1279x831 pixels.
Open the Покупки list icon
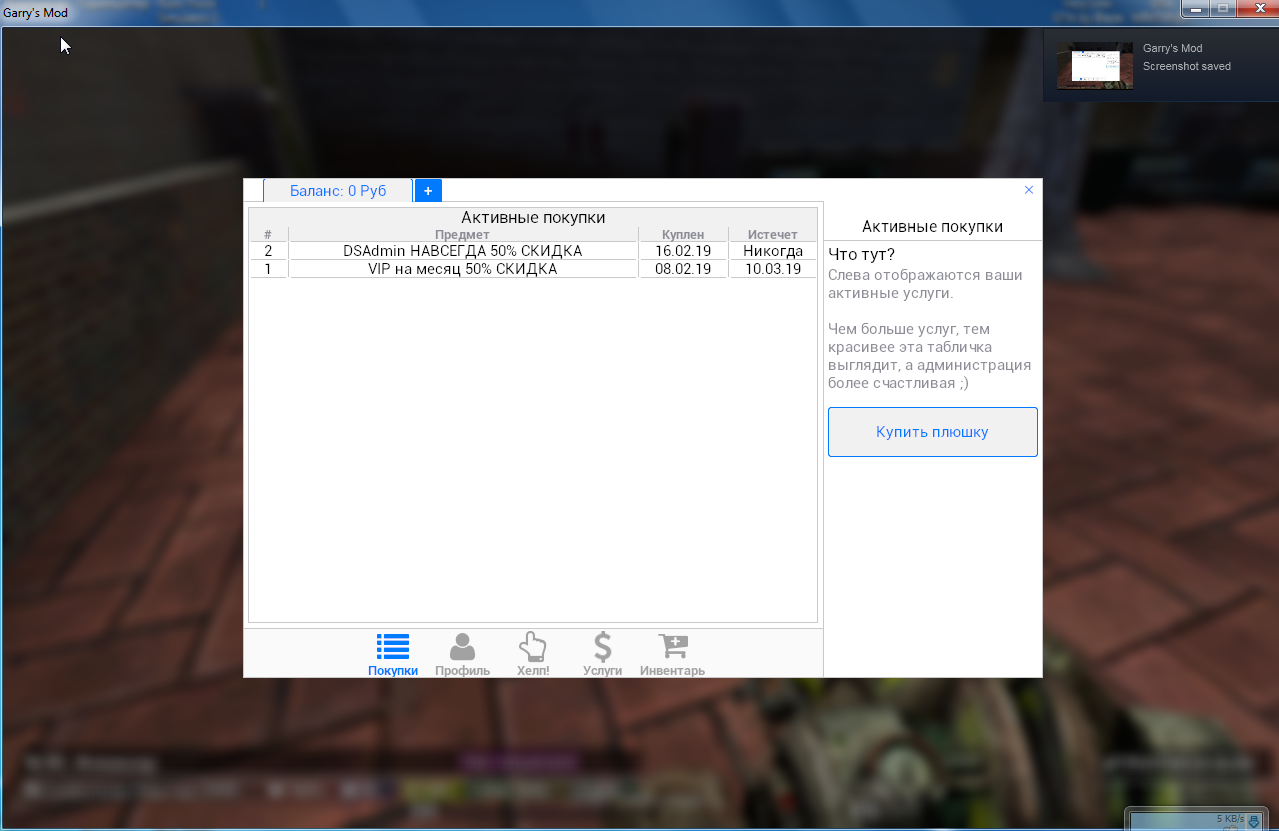pyautogui.click(x=393, y=647)
